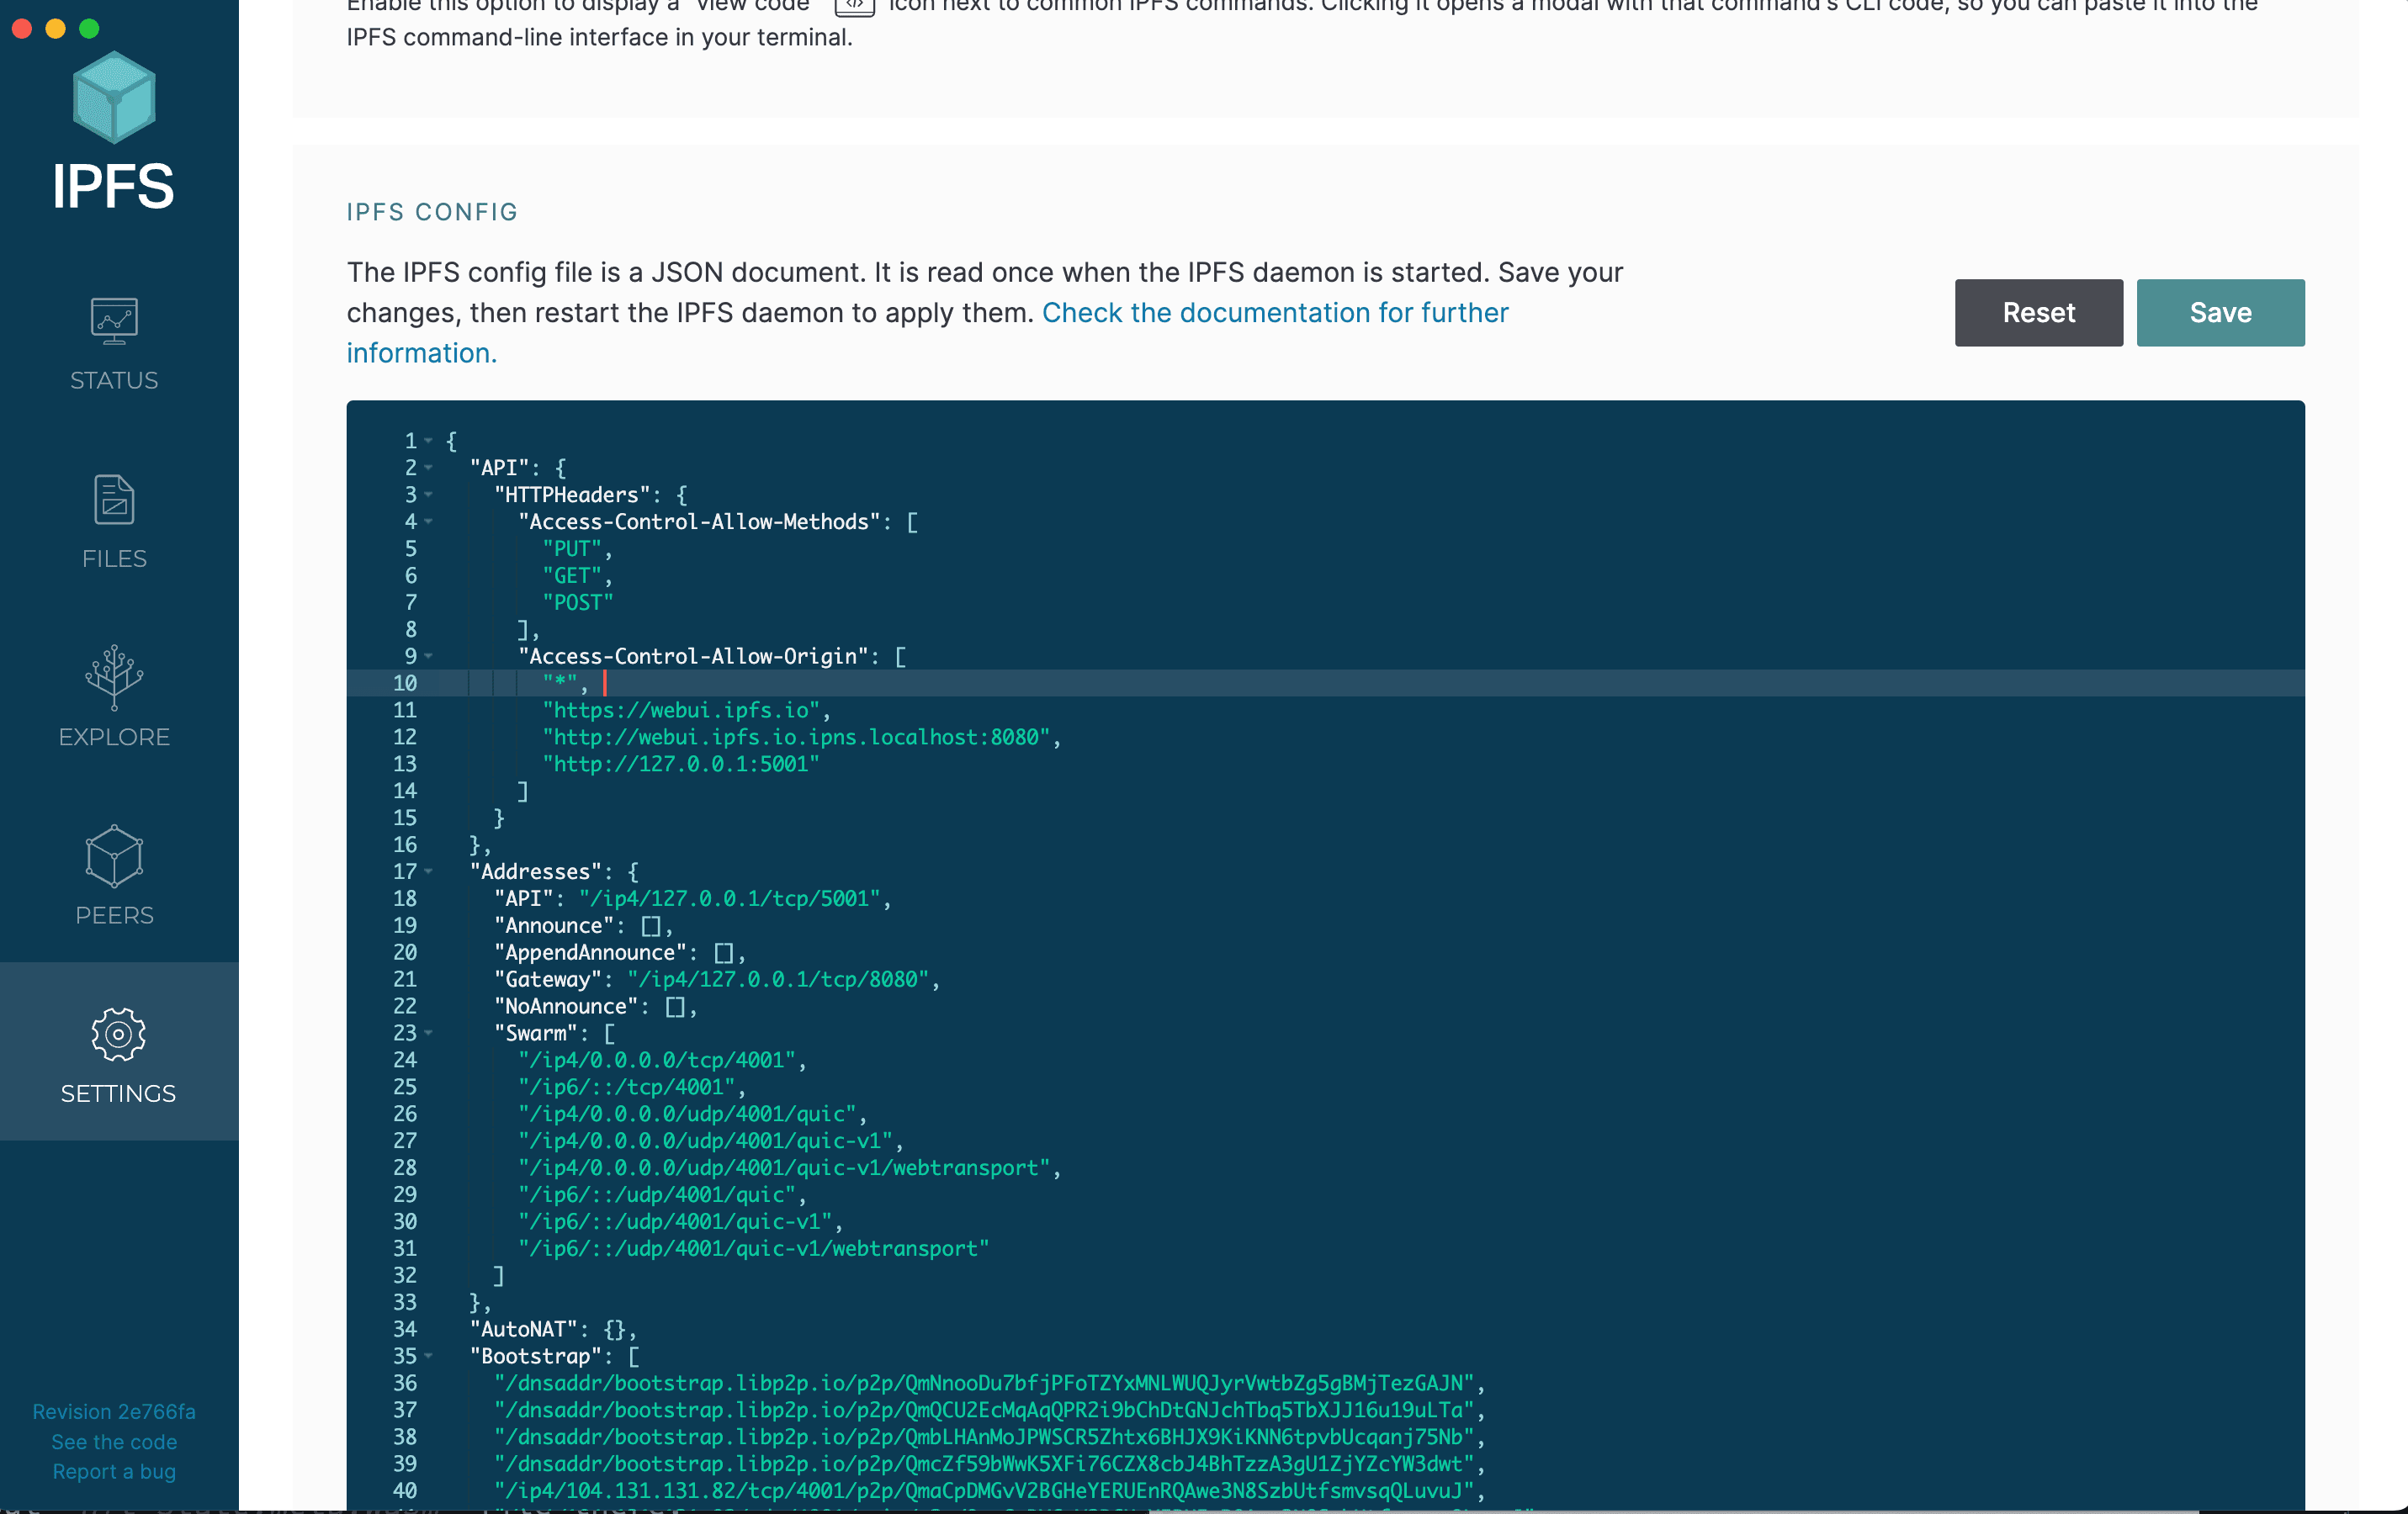Screen dimensions: 2408x1514
Task: Open the Files page icon
Action: pos(114,500)
